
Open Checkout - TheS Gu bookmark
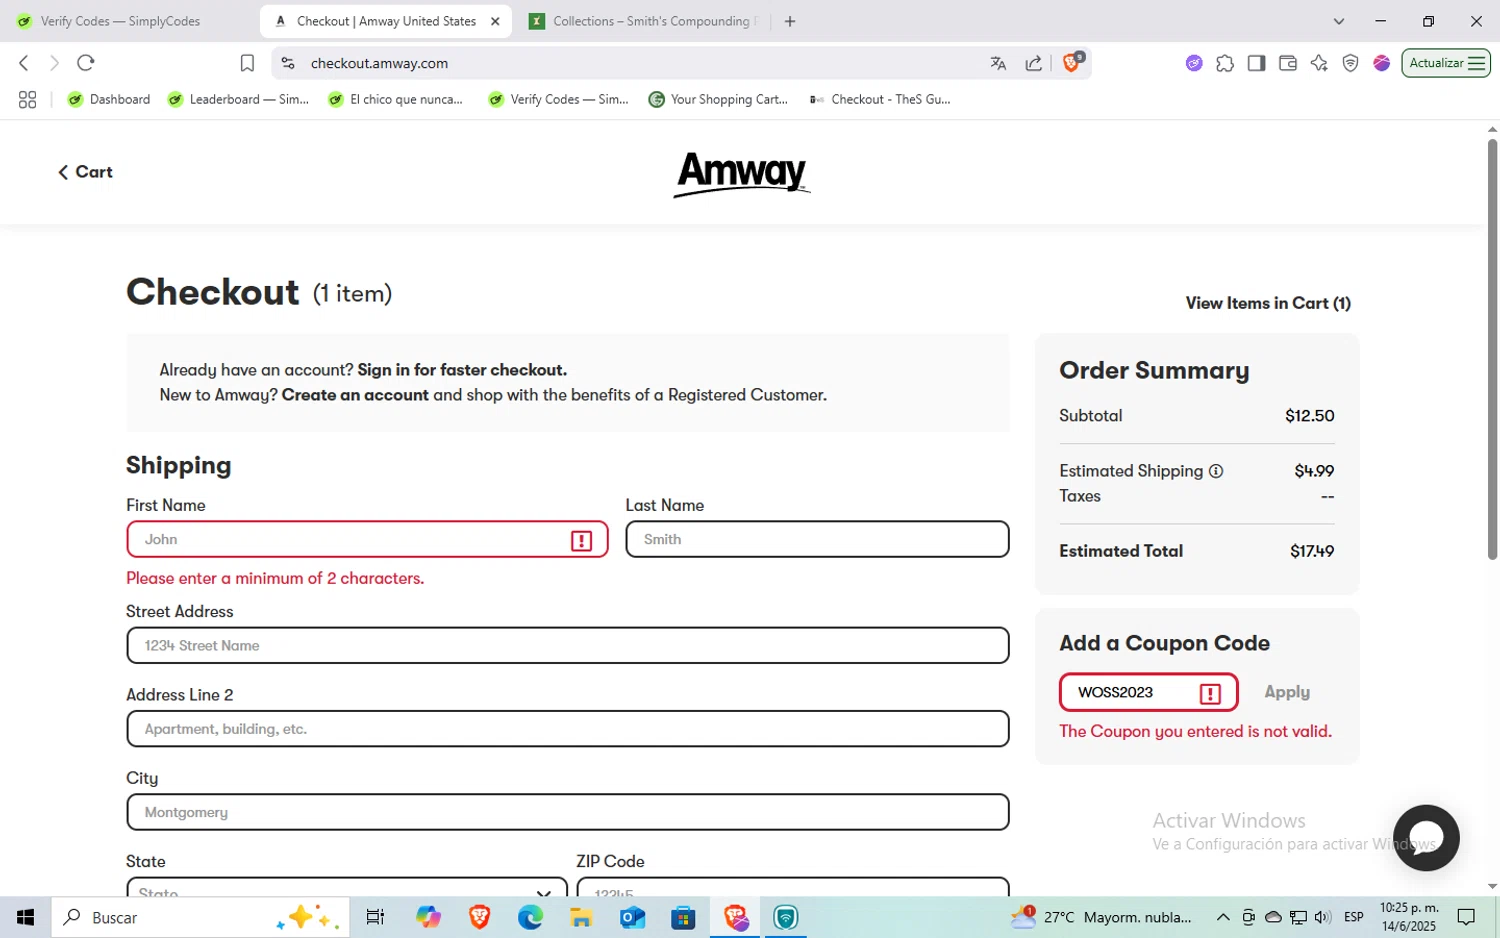[x=880, y=99]
